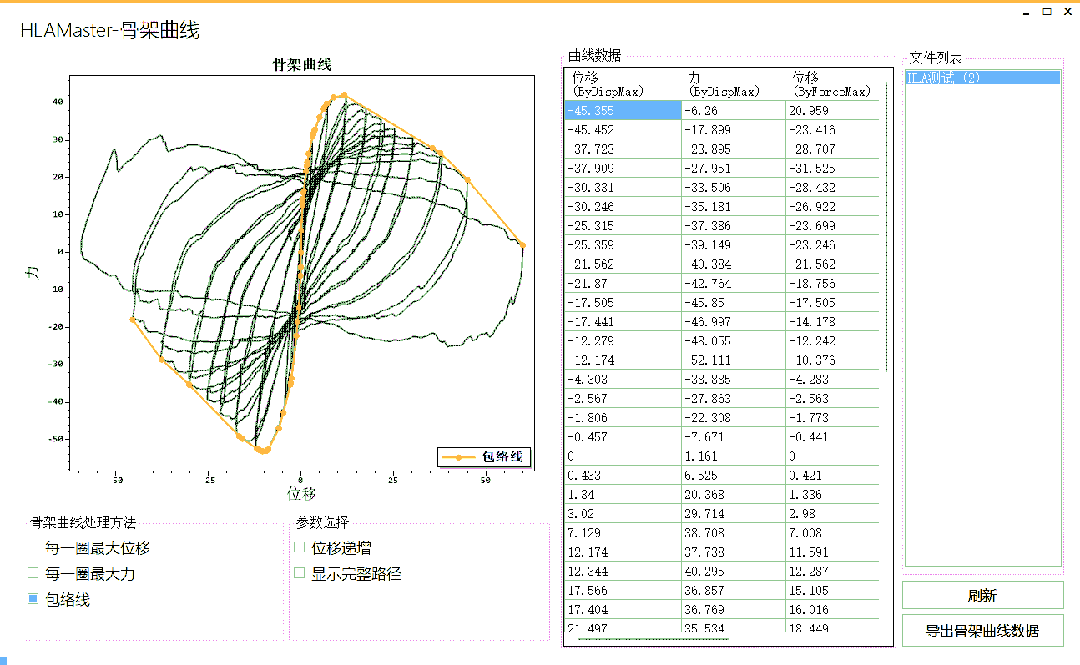The height and width of the screenshot is (665, 1080).
Task: Select the cell -17.441
Action: click(x=623, y=322)
